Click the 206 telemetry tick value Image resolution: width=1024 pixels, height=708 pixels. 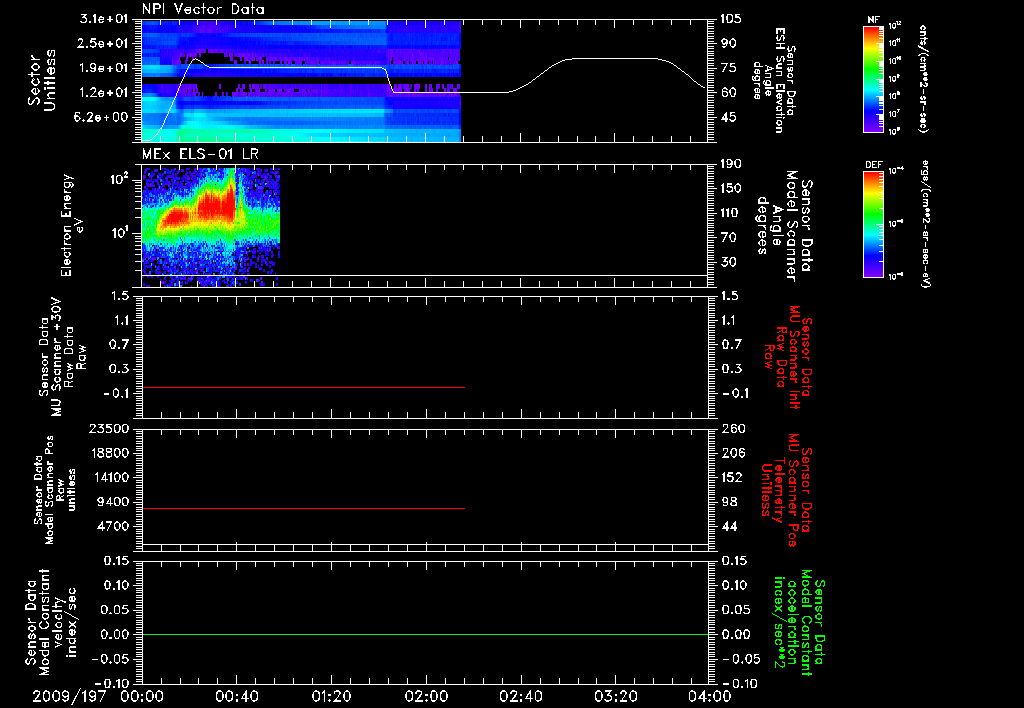click(733, 453)
